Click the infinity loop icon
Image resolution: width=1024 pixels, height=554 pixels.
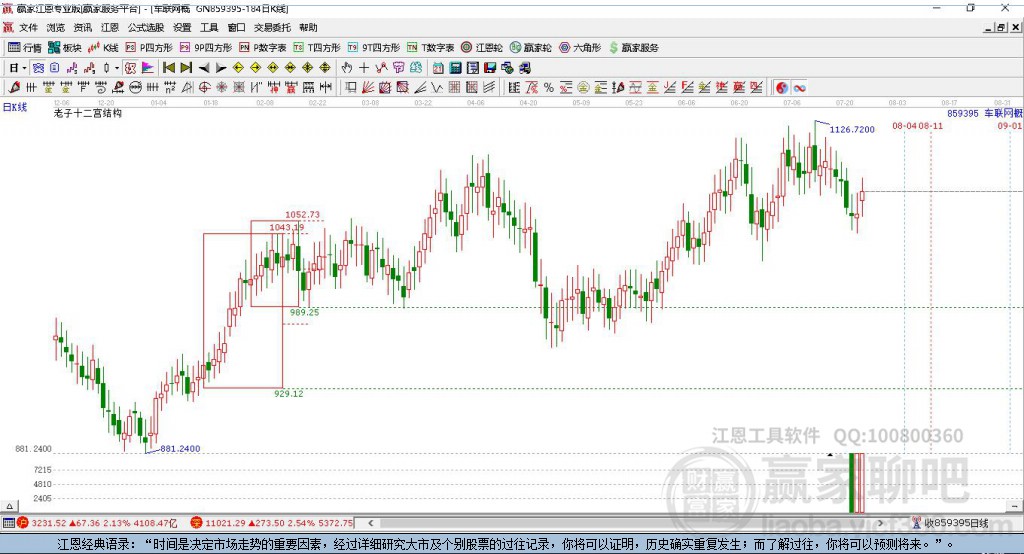click(x=799, y=88)
